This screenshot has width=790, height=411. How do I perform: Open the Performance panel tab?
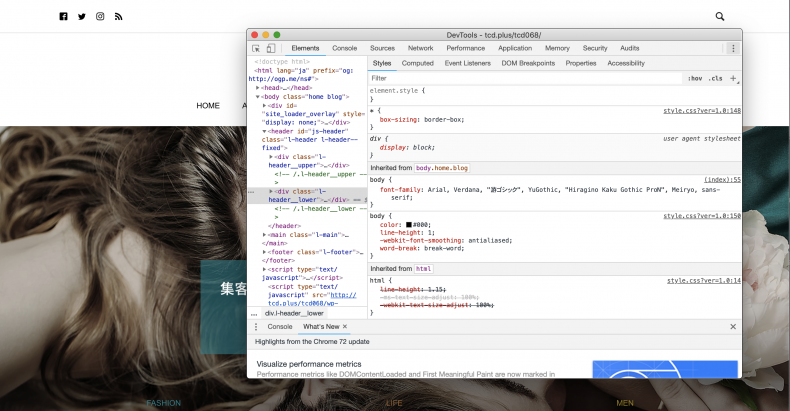pyautogui.click(x=466, y=48)
